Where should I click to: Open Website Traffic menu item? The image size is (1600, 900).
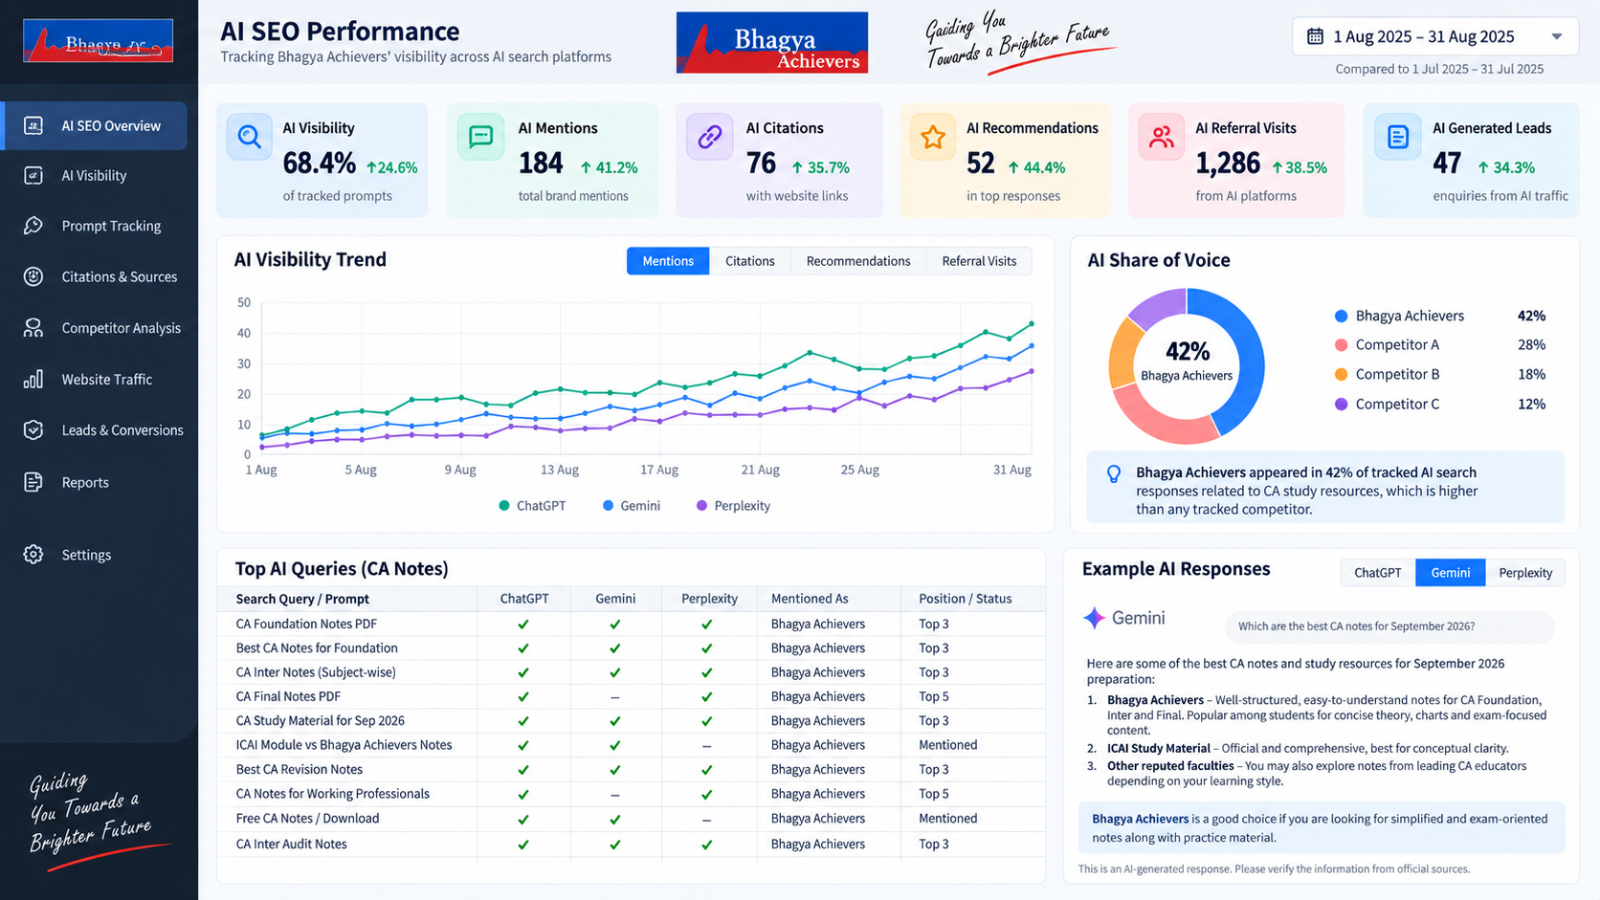coord(107,380)
